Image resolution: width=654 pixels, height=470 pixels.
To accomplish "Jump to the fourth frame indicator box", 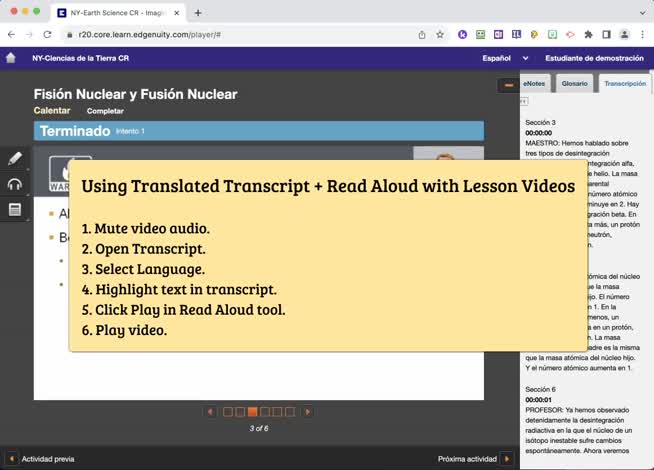I will 265,411.
